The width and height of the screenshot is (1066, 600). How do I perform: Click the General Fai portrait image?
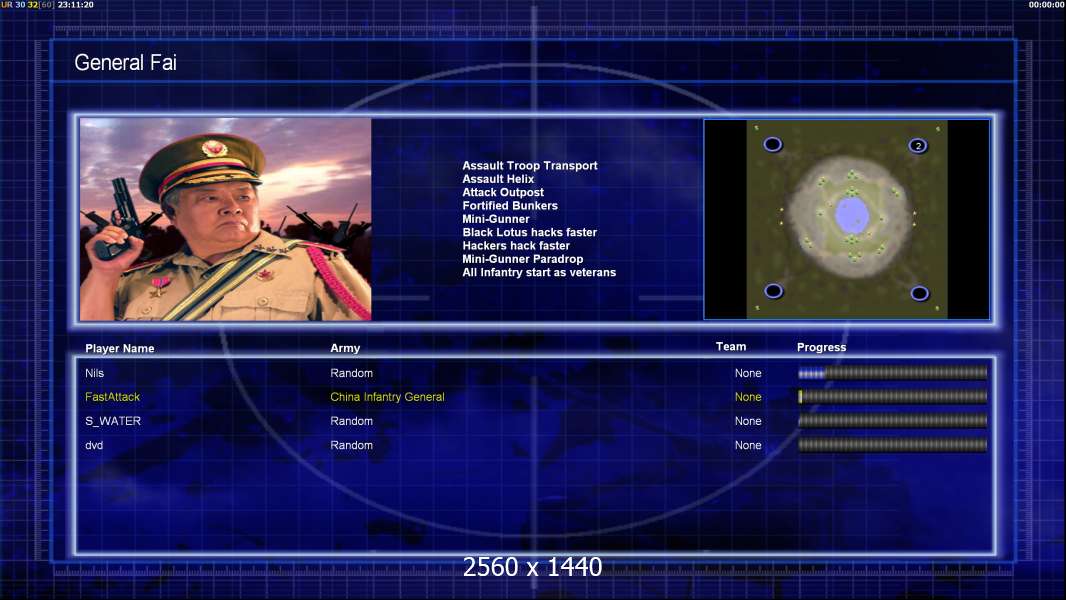pos(226,219)
